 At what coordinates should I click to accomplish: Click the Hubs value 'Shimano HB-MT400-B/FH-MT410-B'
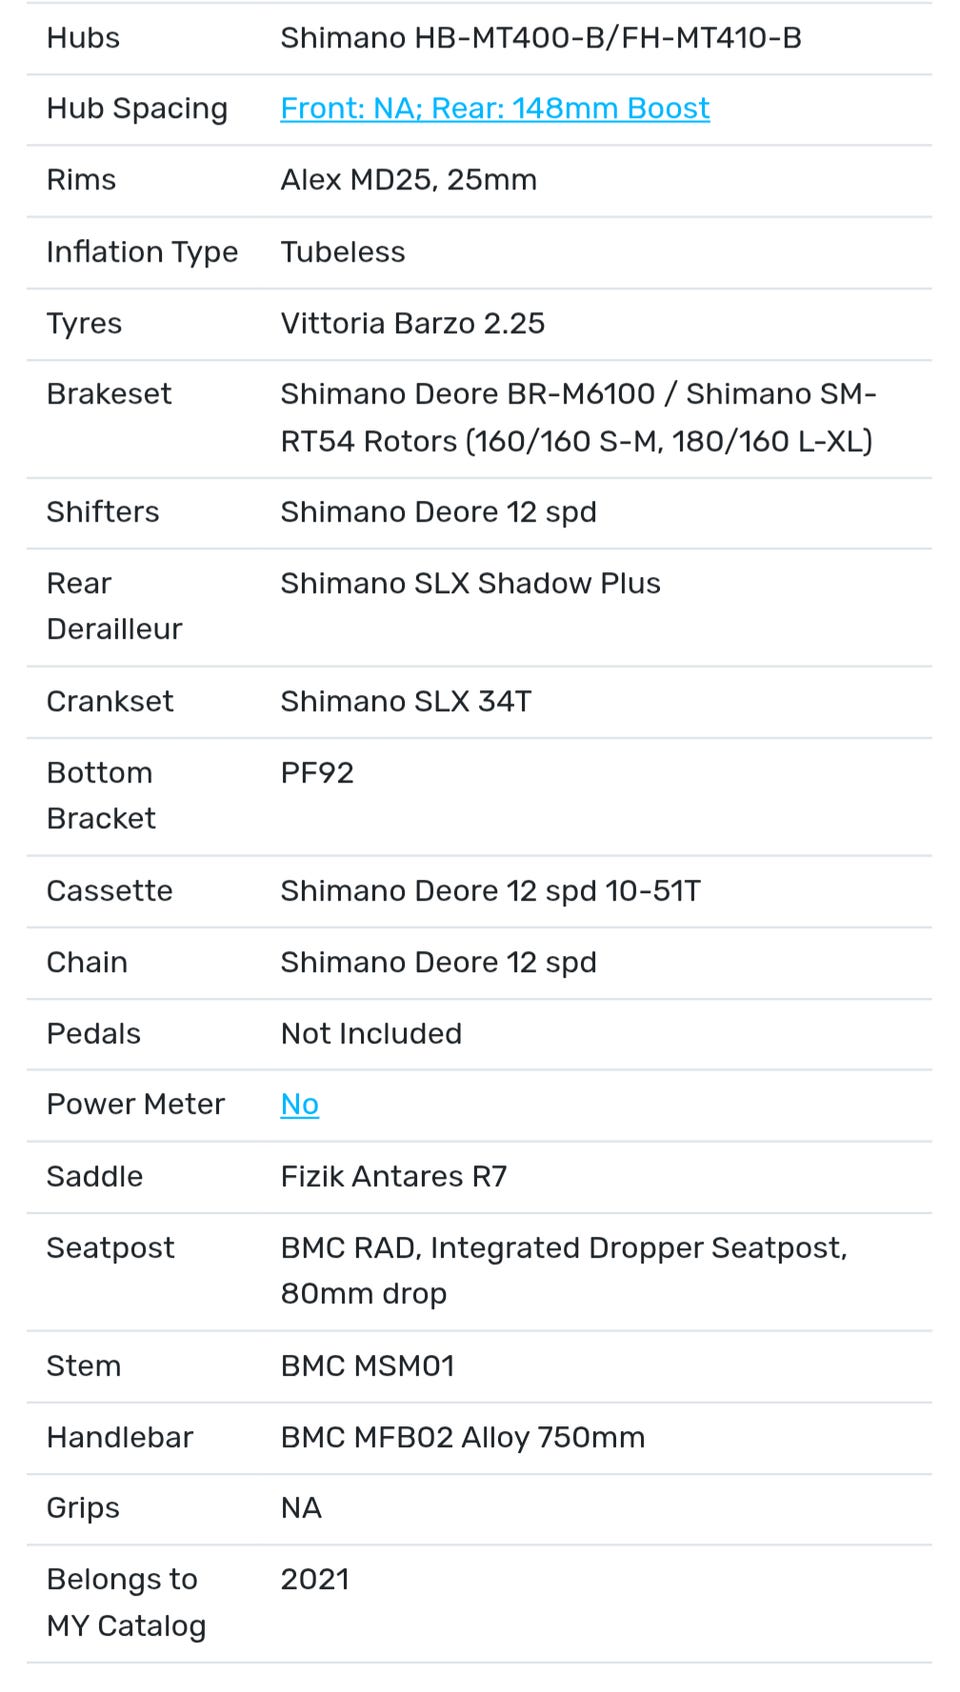click(540, 38)
